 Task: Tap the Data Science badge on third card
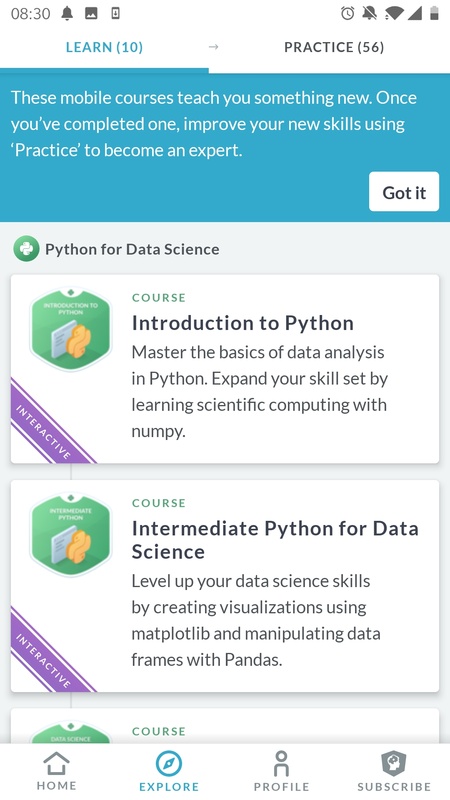pyautogui.click(x=70, y=733)
